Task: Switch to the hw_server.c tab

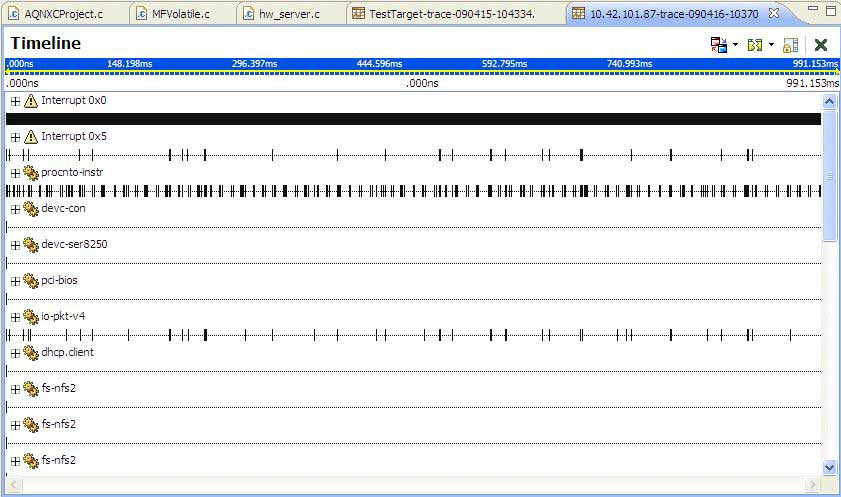Action: pyautogui.click(x=288, y=14)
